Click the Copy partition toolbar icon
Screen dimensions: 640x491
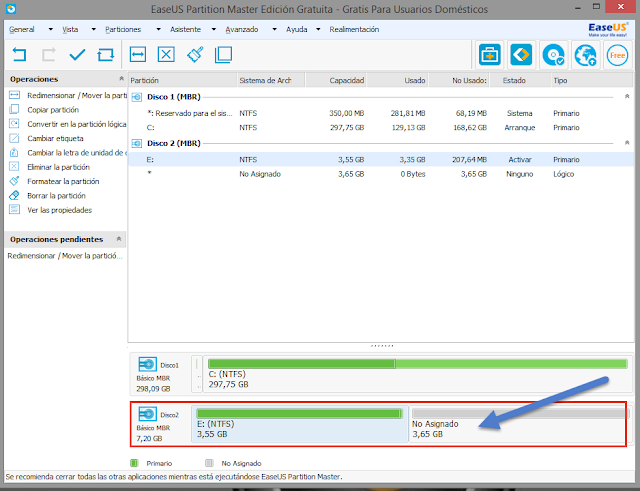click(x=223, y=54)
